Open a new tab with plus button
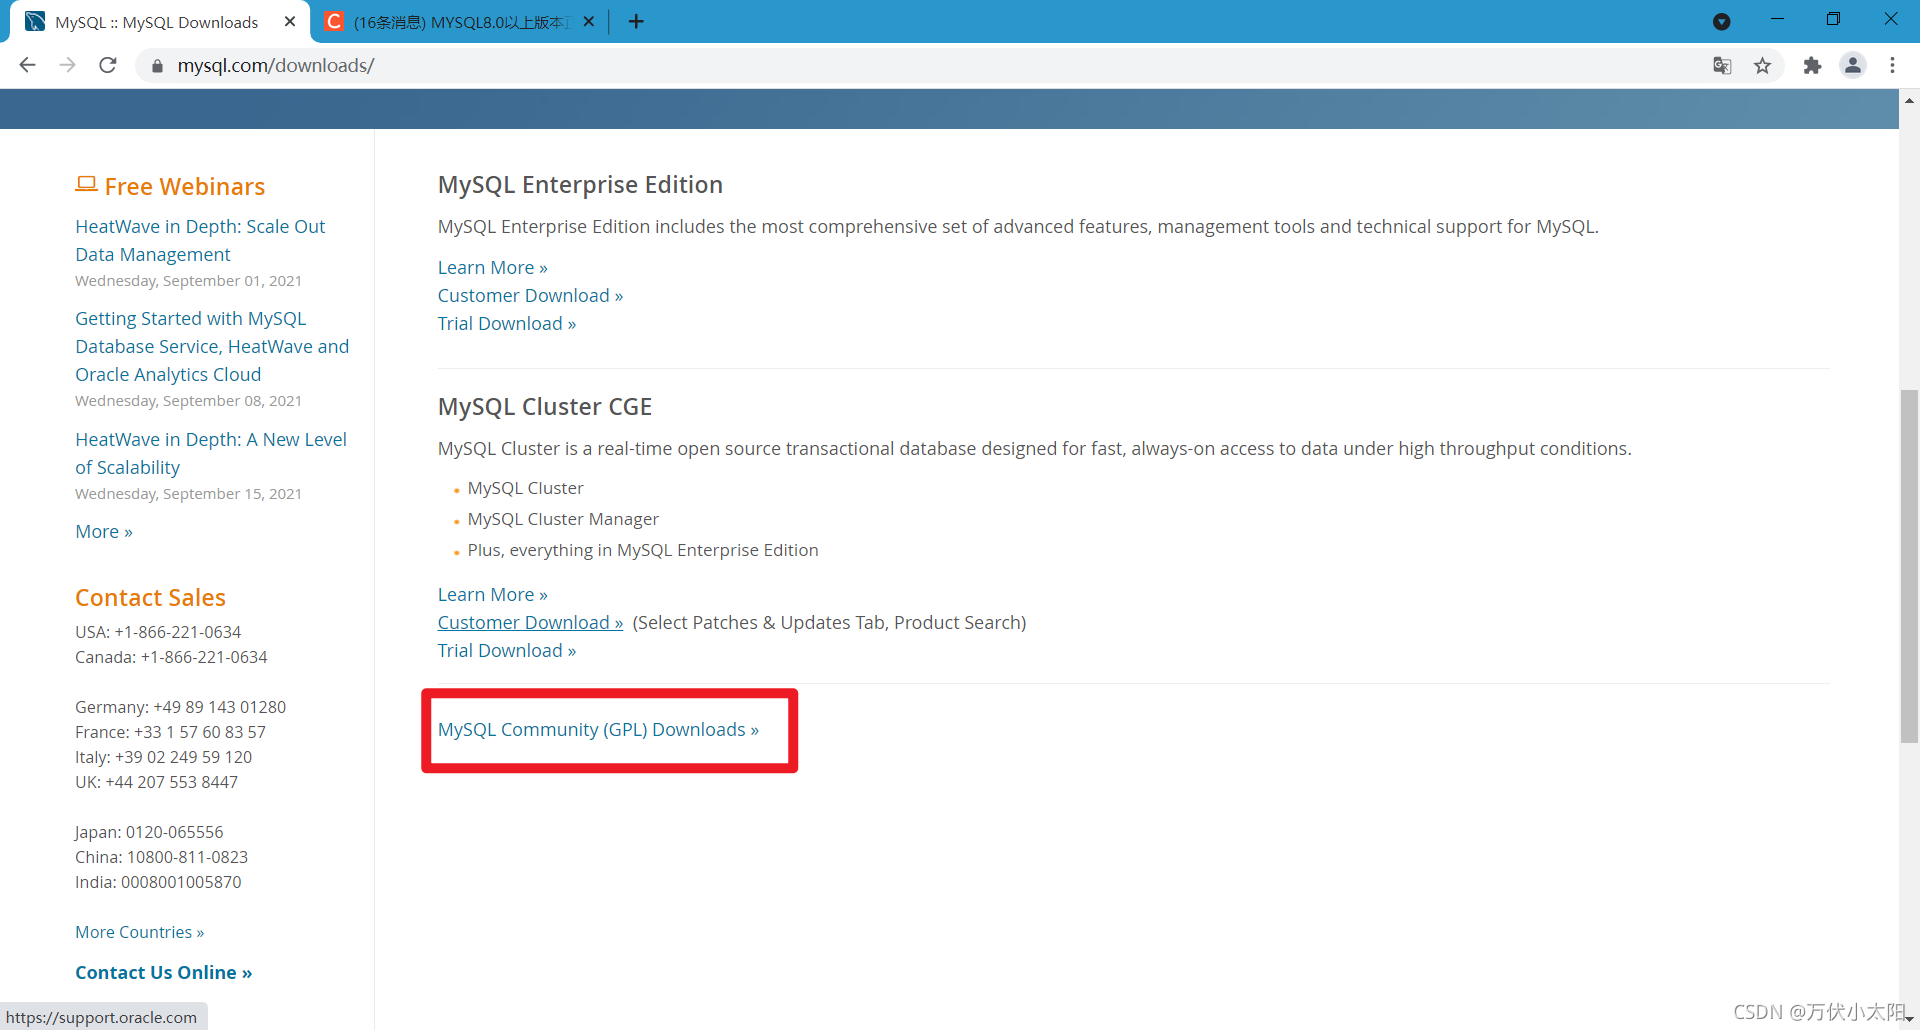Screen dimensions: 1920x1030 [x=636, y=22]
